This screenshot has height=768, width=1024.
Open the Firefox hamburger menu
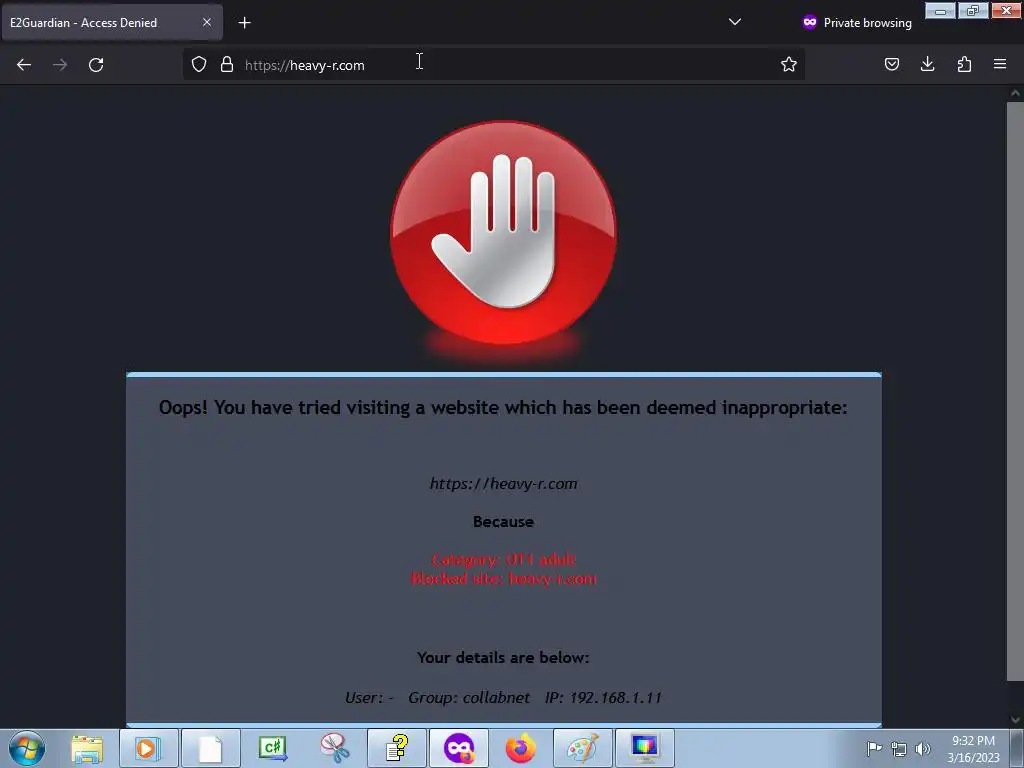point(1000,64)
